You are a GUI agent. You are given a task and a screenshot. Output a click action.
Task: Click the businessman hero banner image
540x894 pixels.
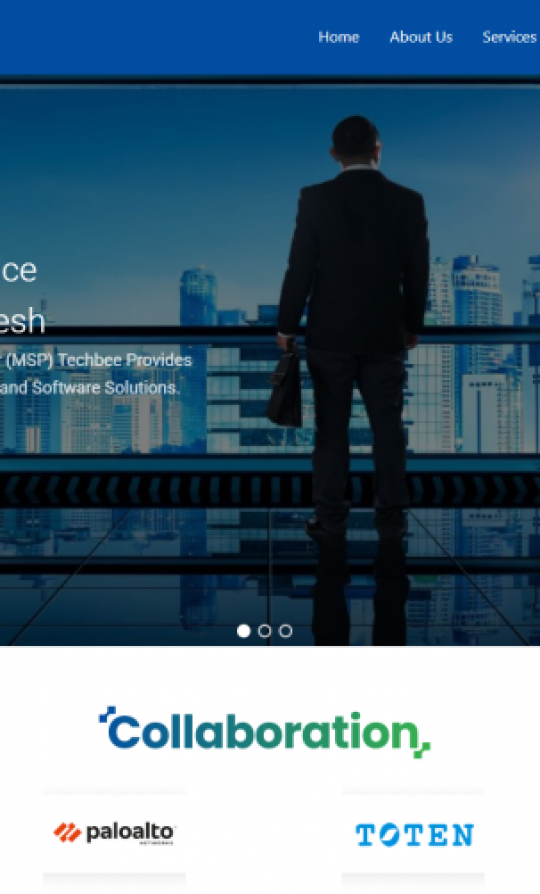[x=270, y=365]
